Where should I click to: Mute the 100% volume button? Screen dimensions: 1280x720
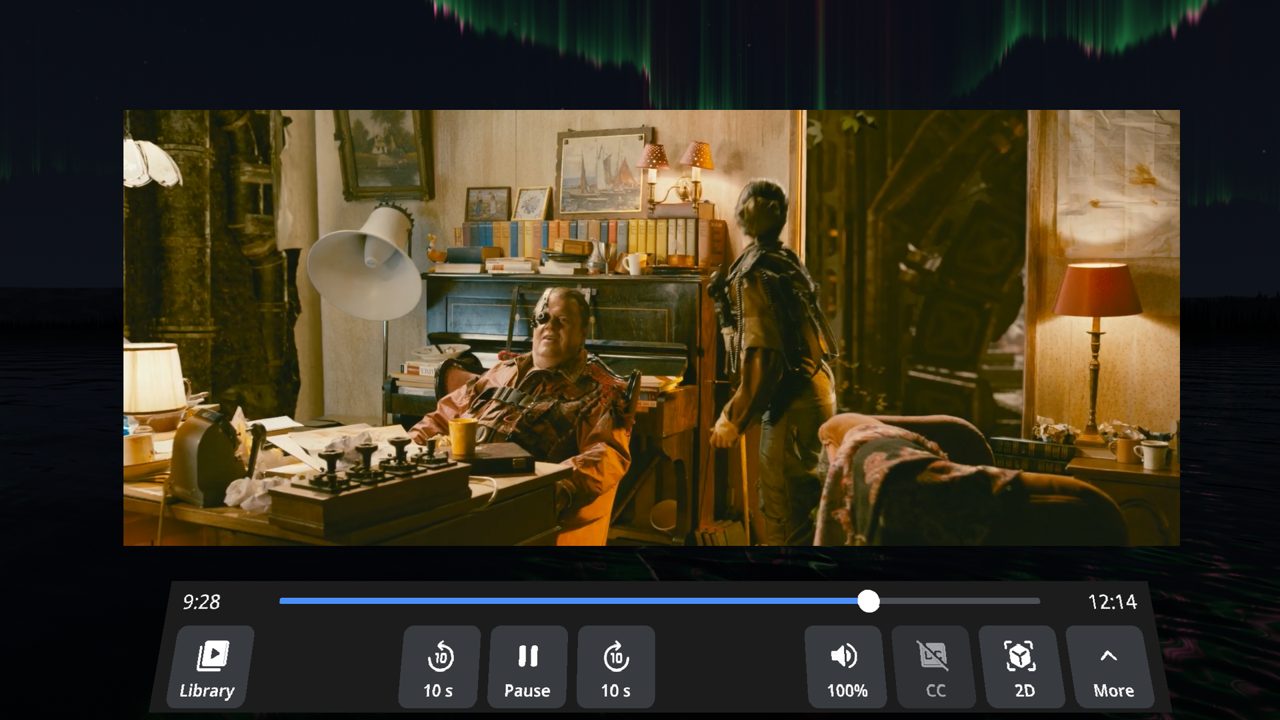tap(845, 667)
